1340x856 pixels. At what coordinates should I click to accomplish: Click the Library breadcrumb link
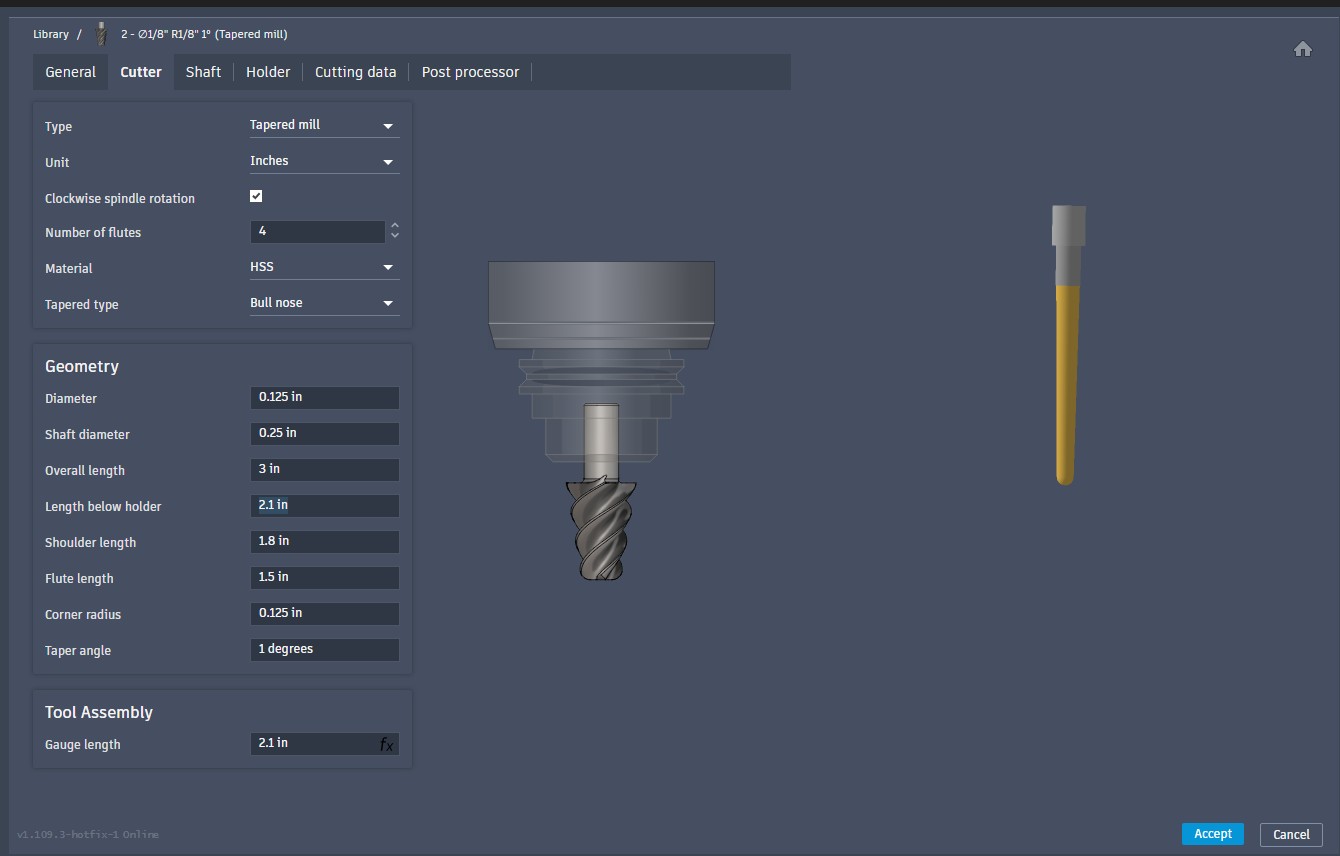point(51,34)
